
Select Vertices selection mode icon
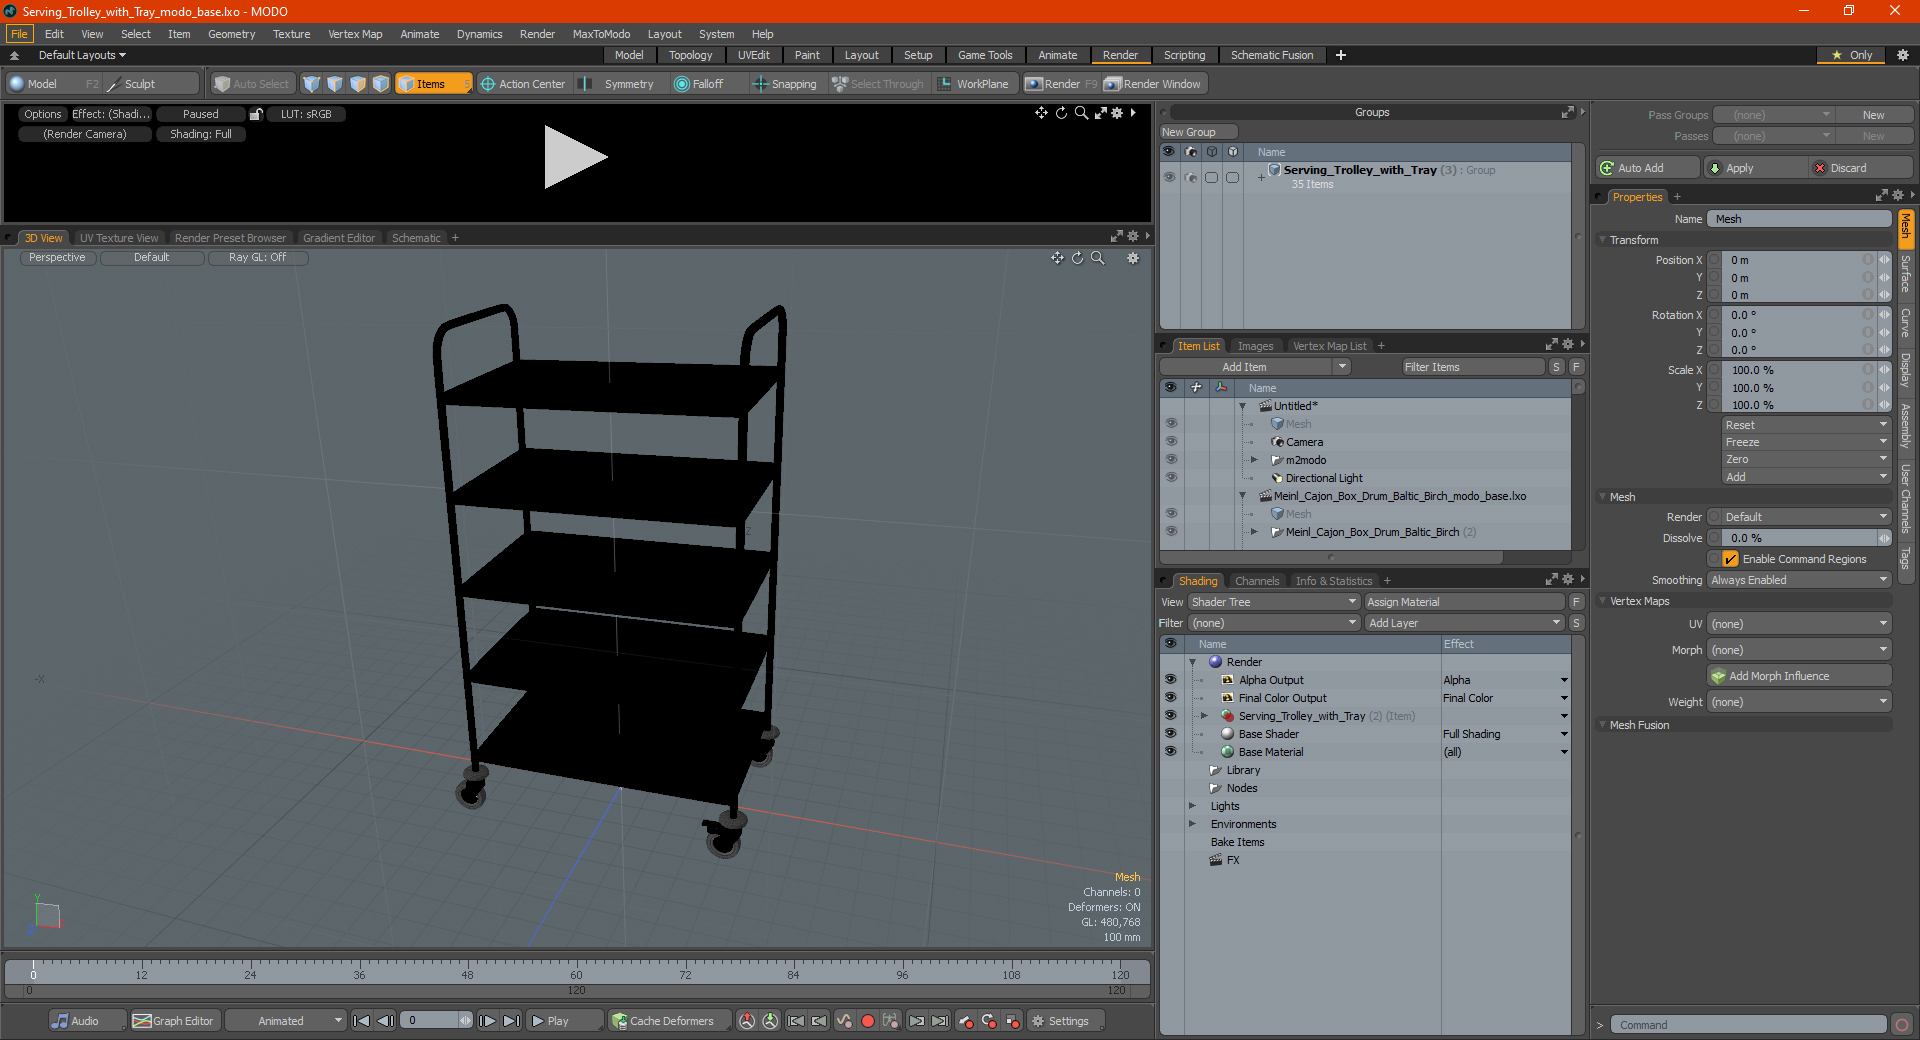pos(312,84)
